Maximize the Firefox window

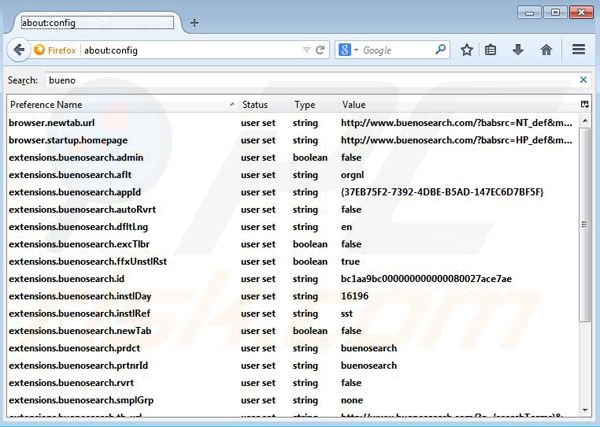click(555, 13)
